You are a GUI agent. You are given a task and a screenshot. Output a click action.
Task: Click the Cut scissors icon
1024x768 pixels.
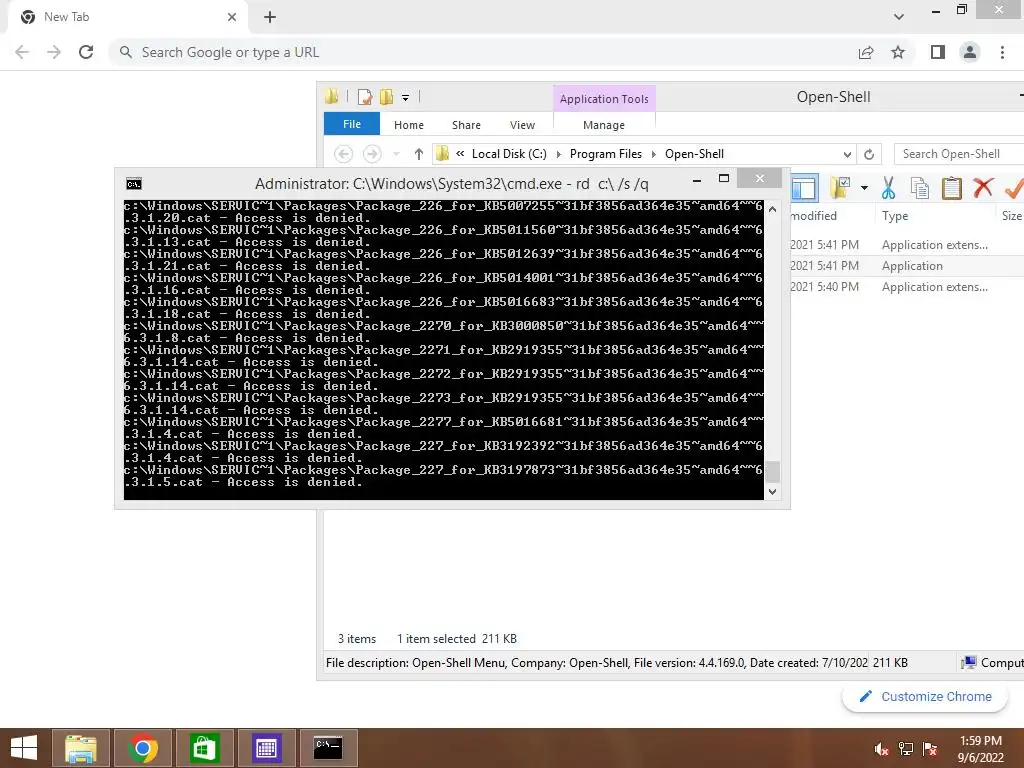click(888, 188)
